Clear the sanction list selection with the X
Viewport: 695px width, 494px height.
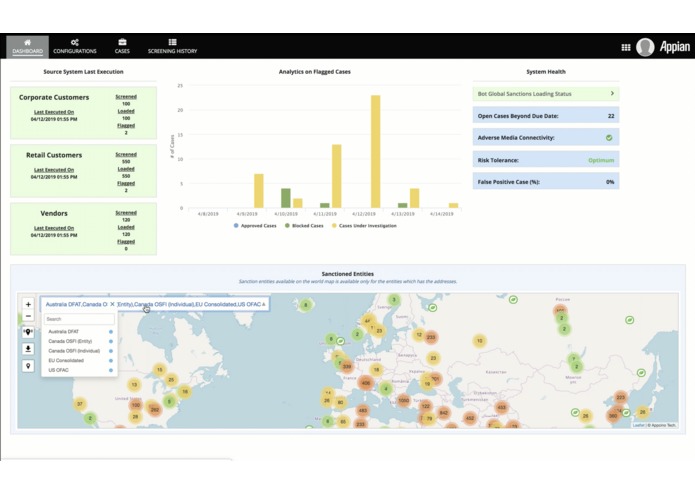113,304
